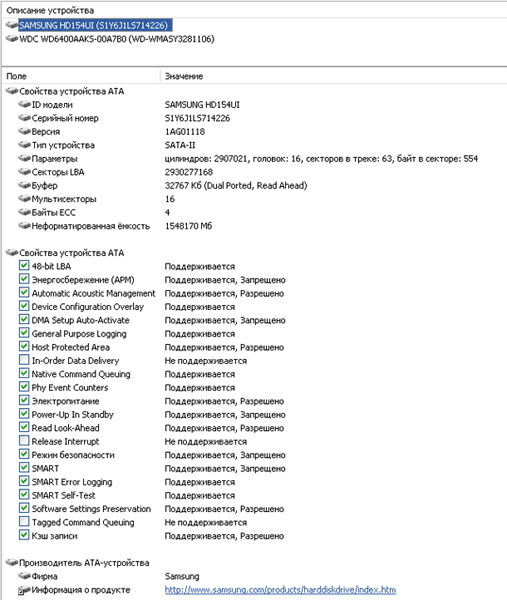Toggle the 48-bit LBA checkbox
507x600 pixels.
click(24, 265)
